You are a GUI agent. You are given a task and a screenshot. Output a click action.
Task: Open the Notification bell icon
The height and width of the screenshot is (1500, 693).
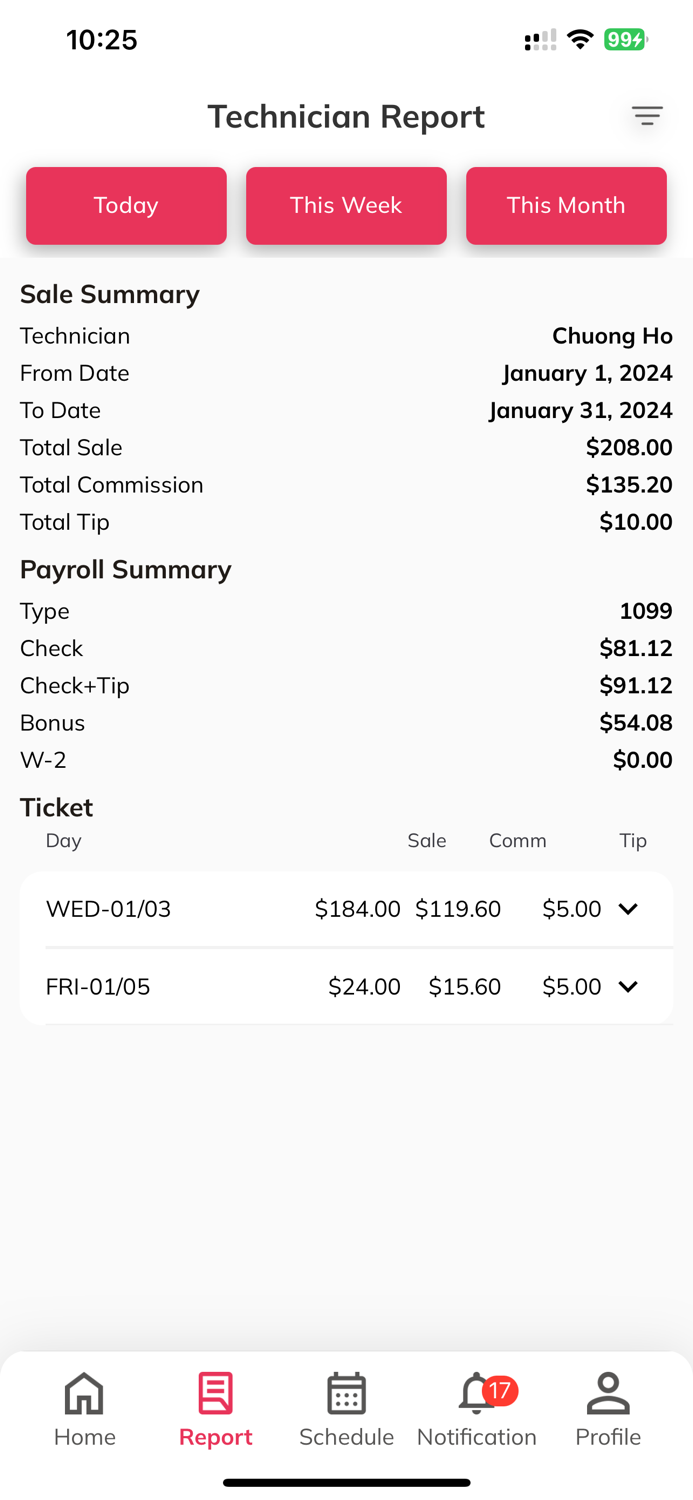click(474, 1395)
